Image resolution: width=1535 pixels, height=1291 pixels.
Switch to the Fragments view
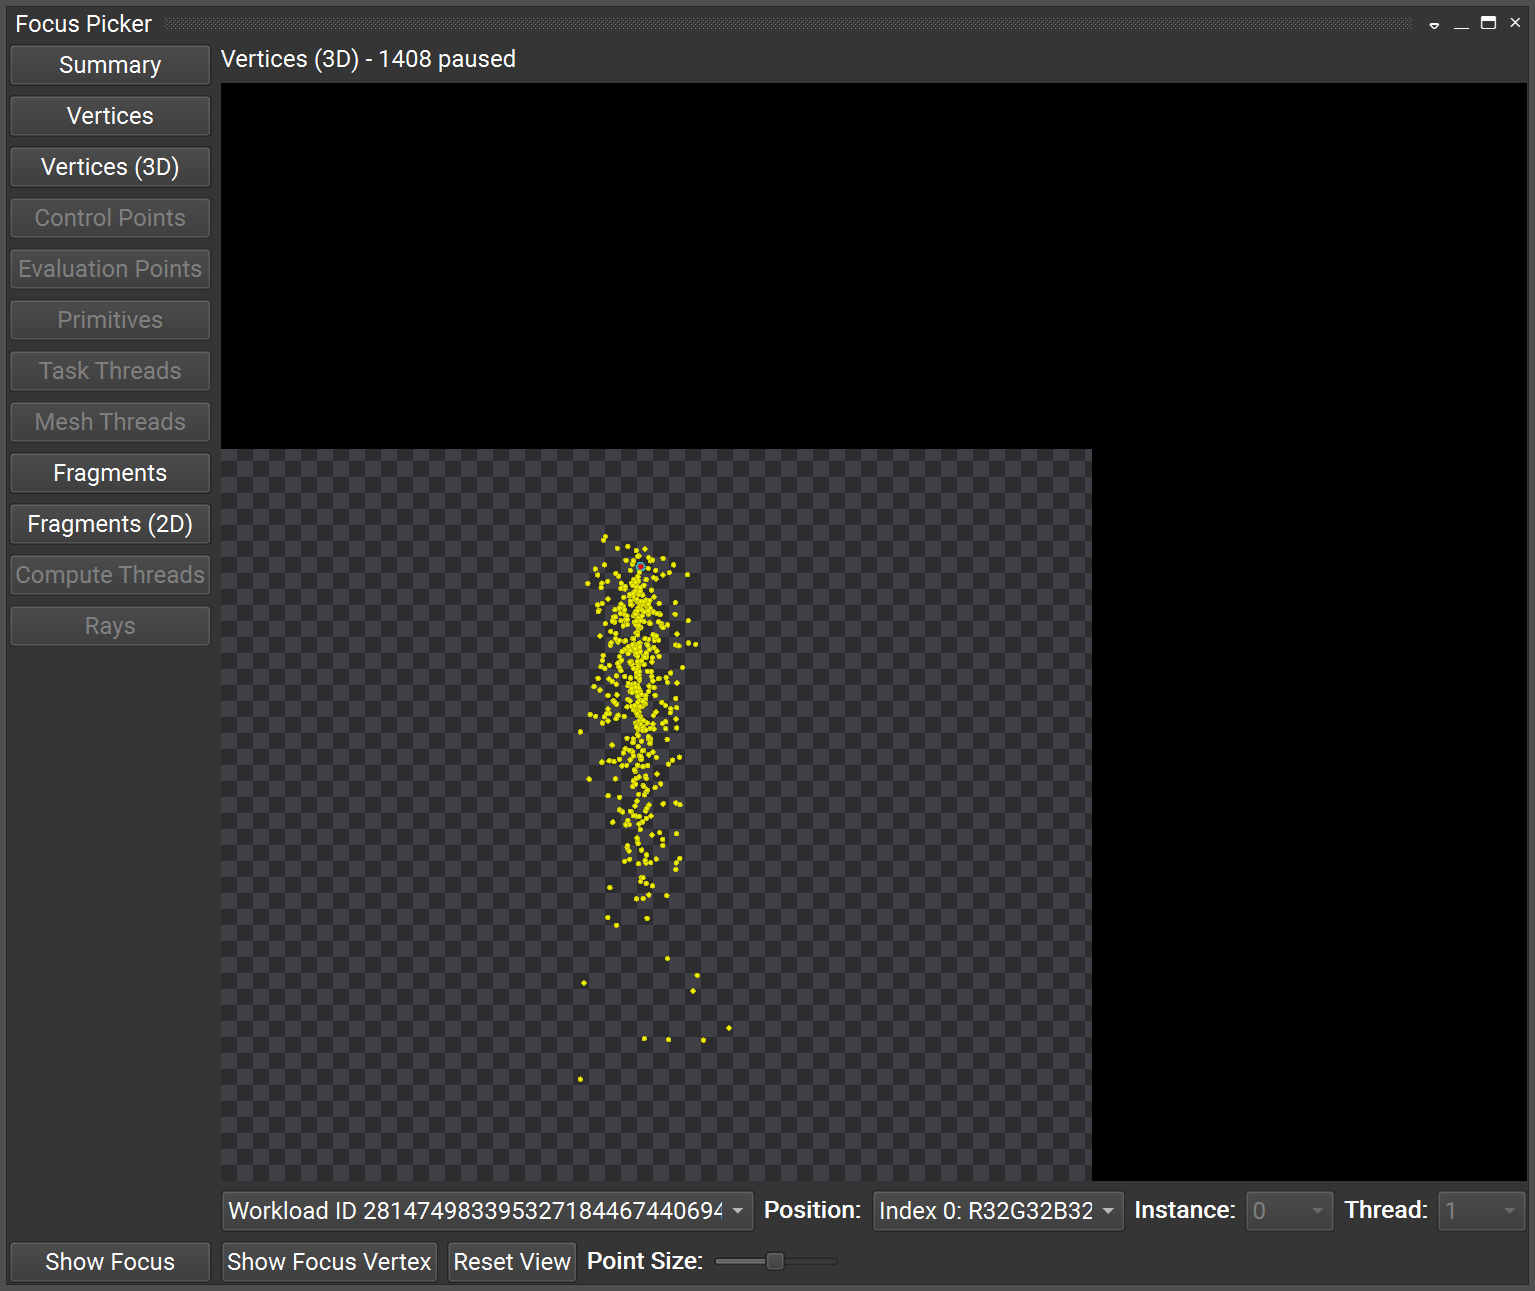[109, 472]
